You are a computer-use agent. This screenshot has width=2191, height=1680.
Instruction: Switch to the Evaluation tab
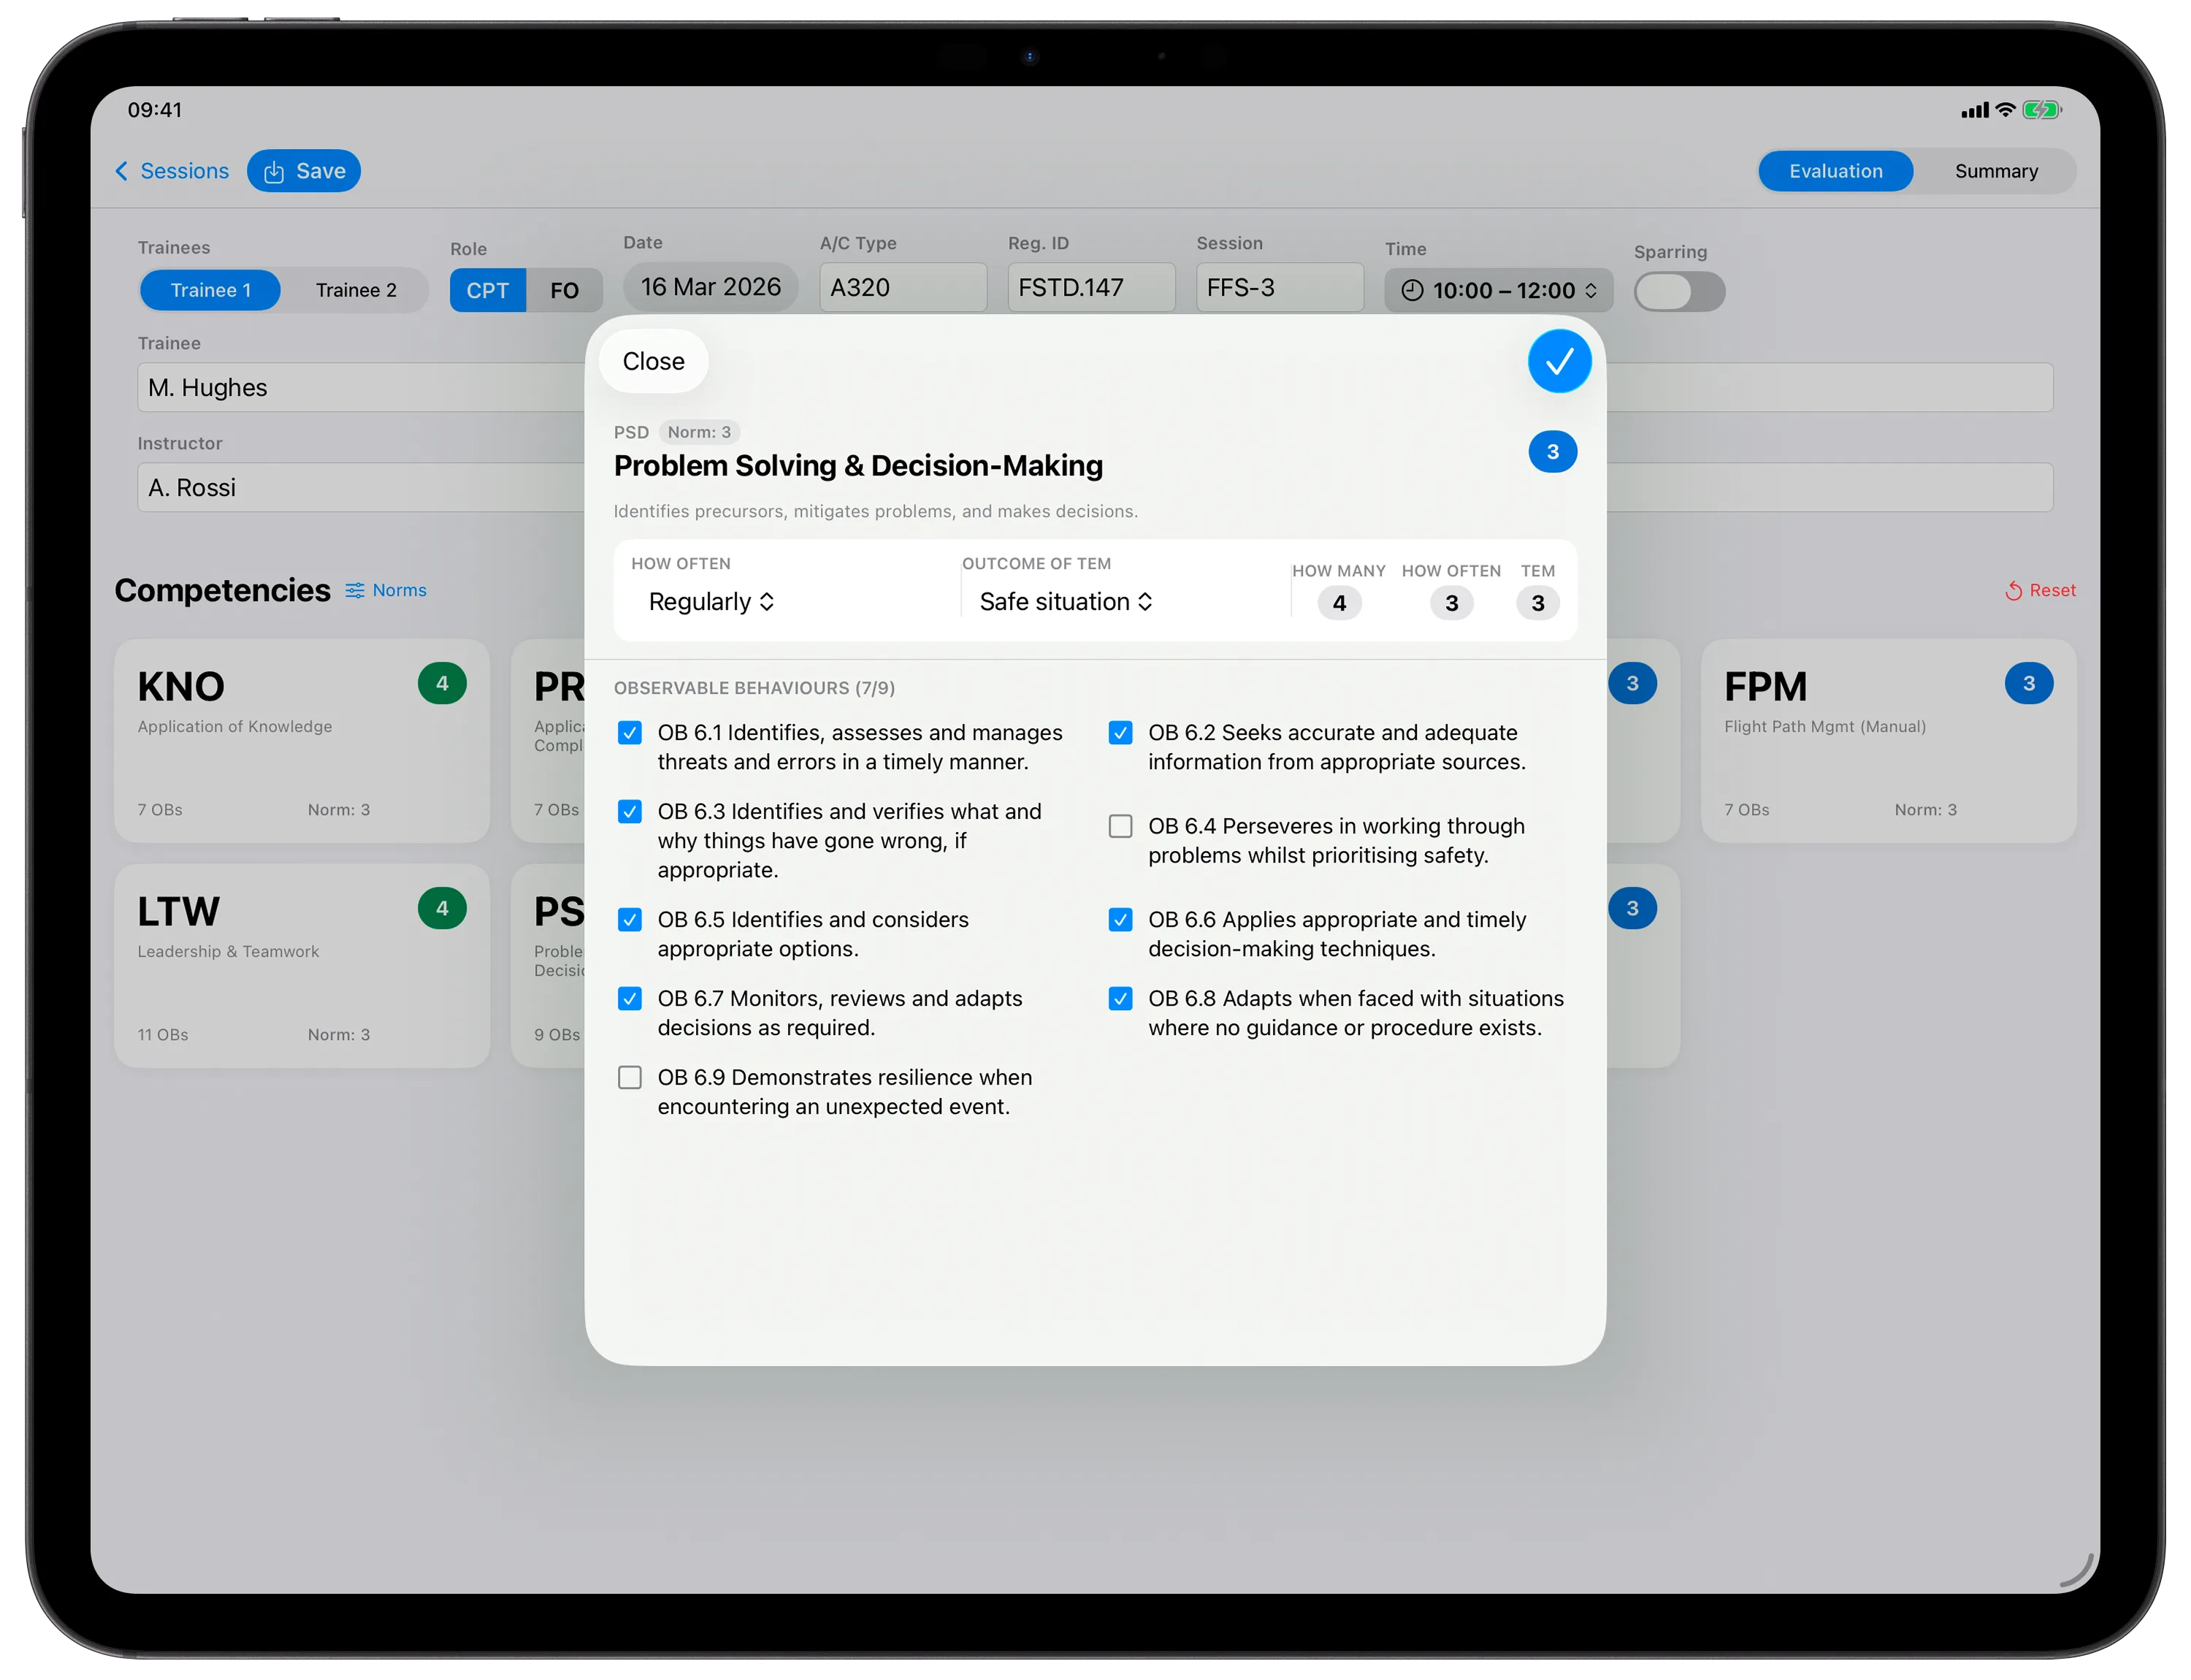coord(1835,171)
